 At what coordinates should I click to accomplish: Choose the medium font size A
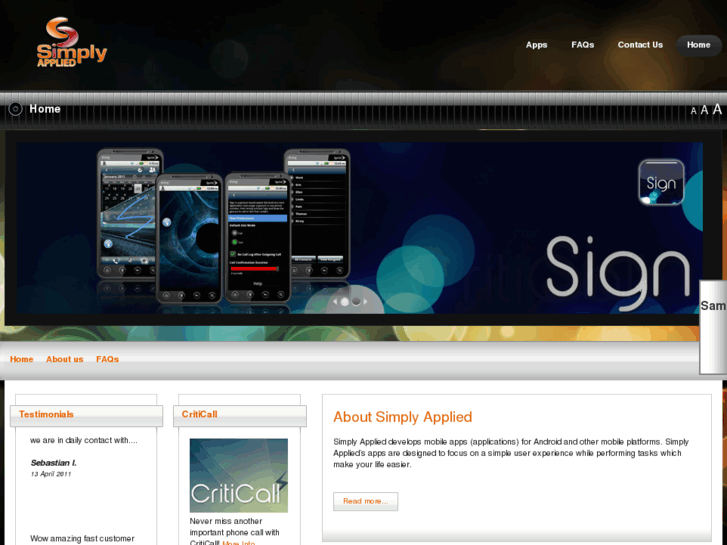click(704, 110)
